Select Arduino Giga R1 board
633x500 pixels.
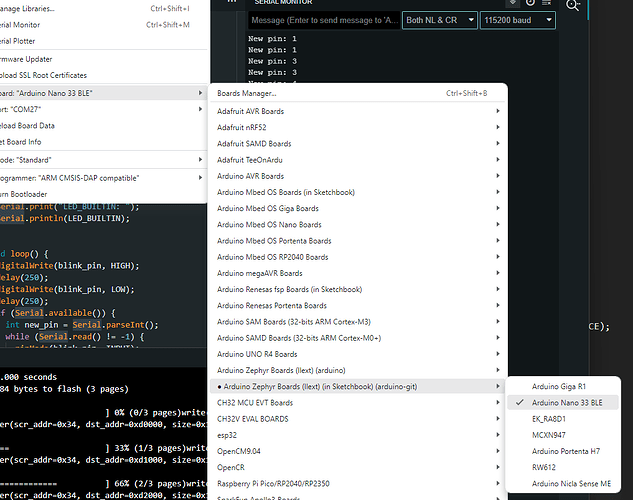(x=563, y=386)
